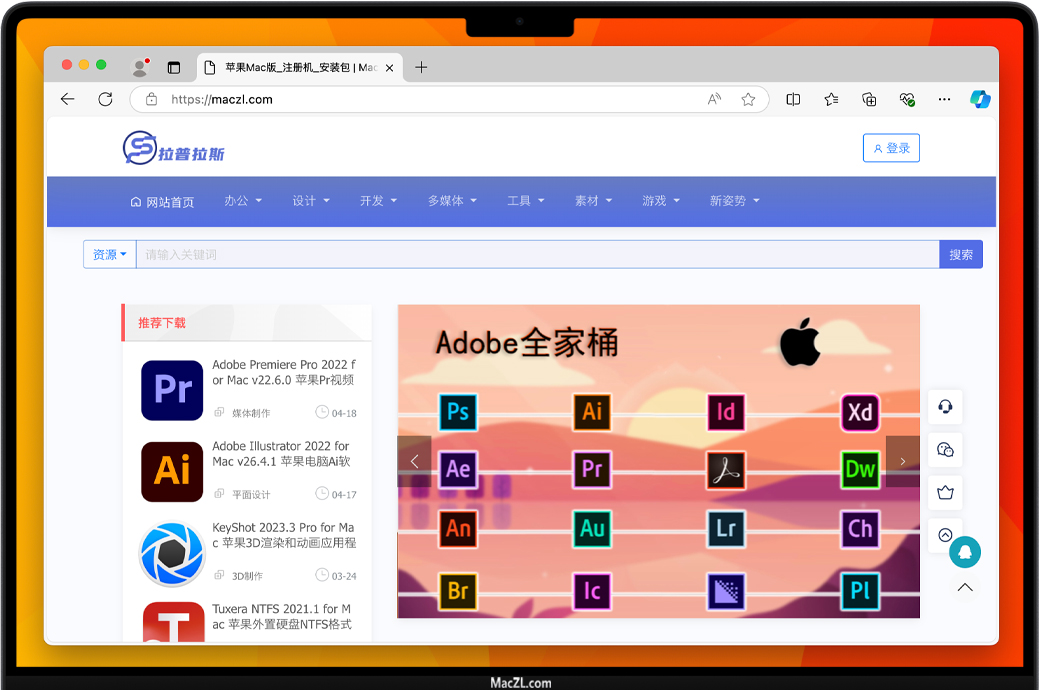Expand the 多媒体 navigation dropdown

pyautogui.click(x=452, y=201)
